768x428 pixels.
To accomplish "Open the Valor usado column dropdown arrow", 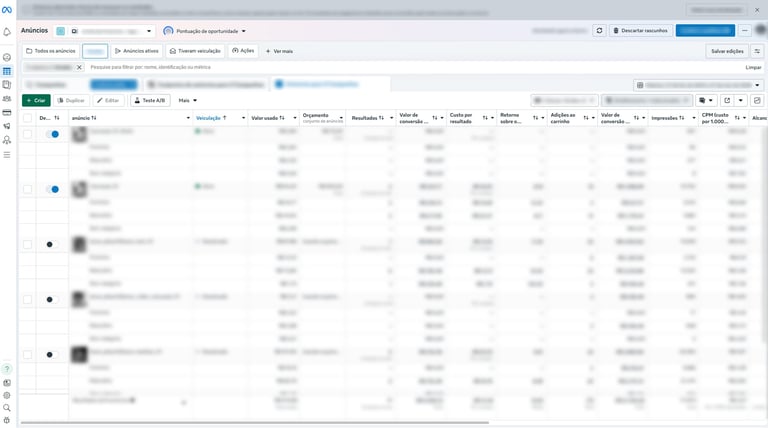I will [x=294, y=118].
